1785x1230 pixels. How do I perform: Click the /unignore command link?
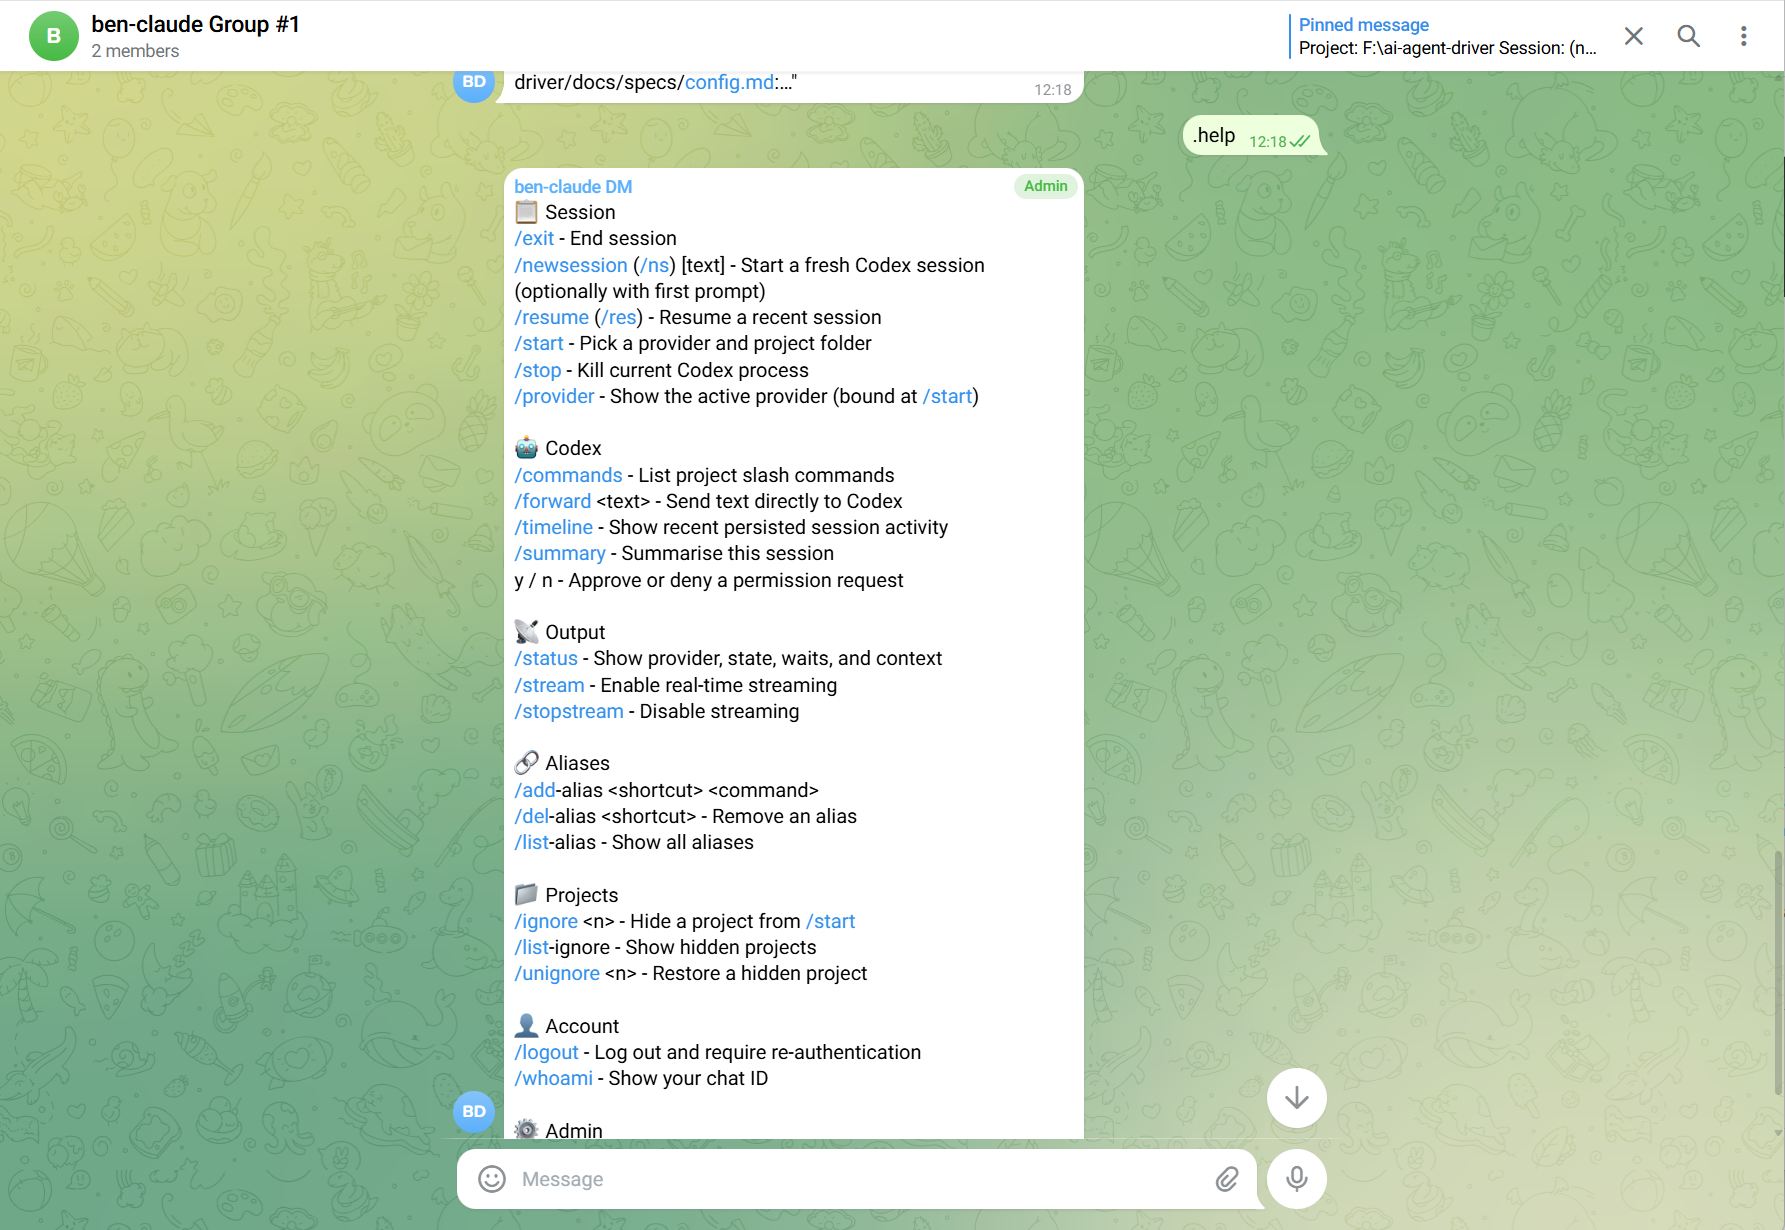coord(557,973)
